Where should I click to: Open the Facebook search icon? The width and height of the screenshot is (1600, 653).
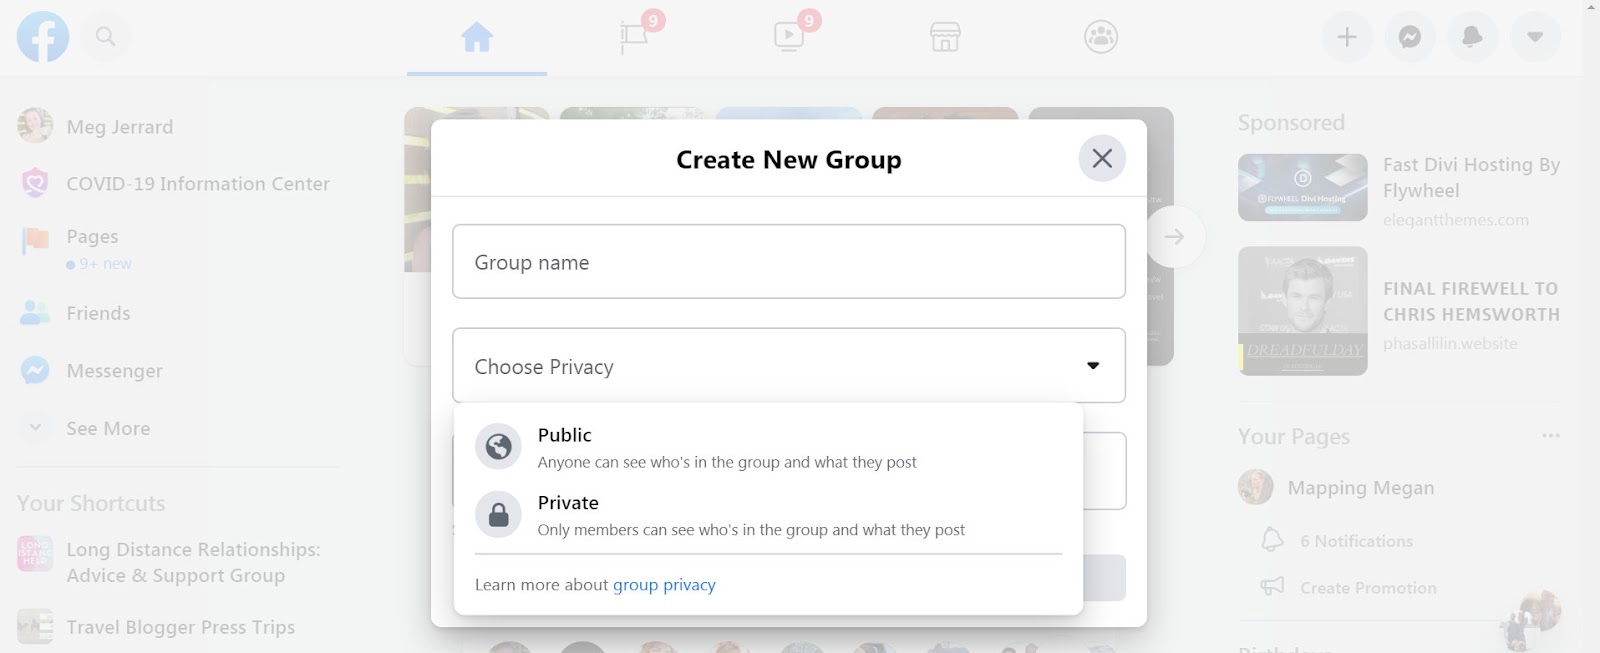click(x=105, y=37)
